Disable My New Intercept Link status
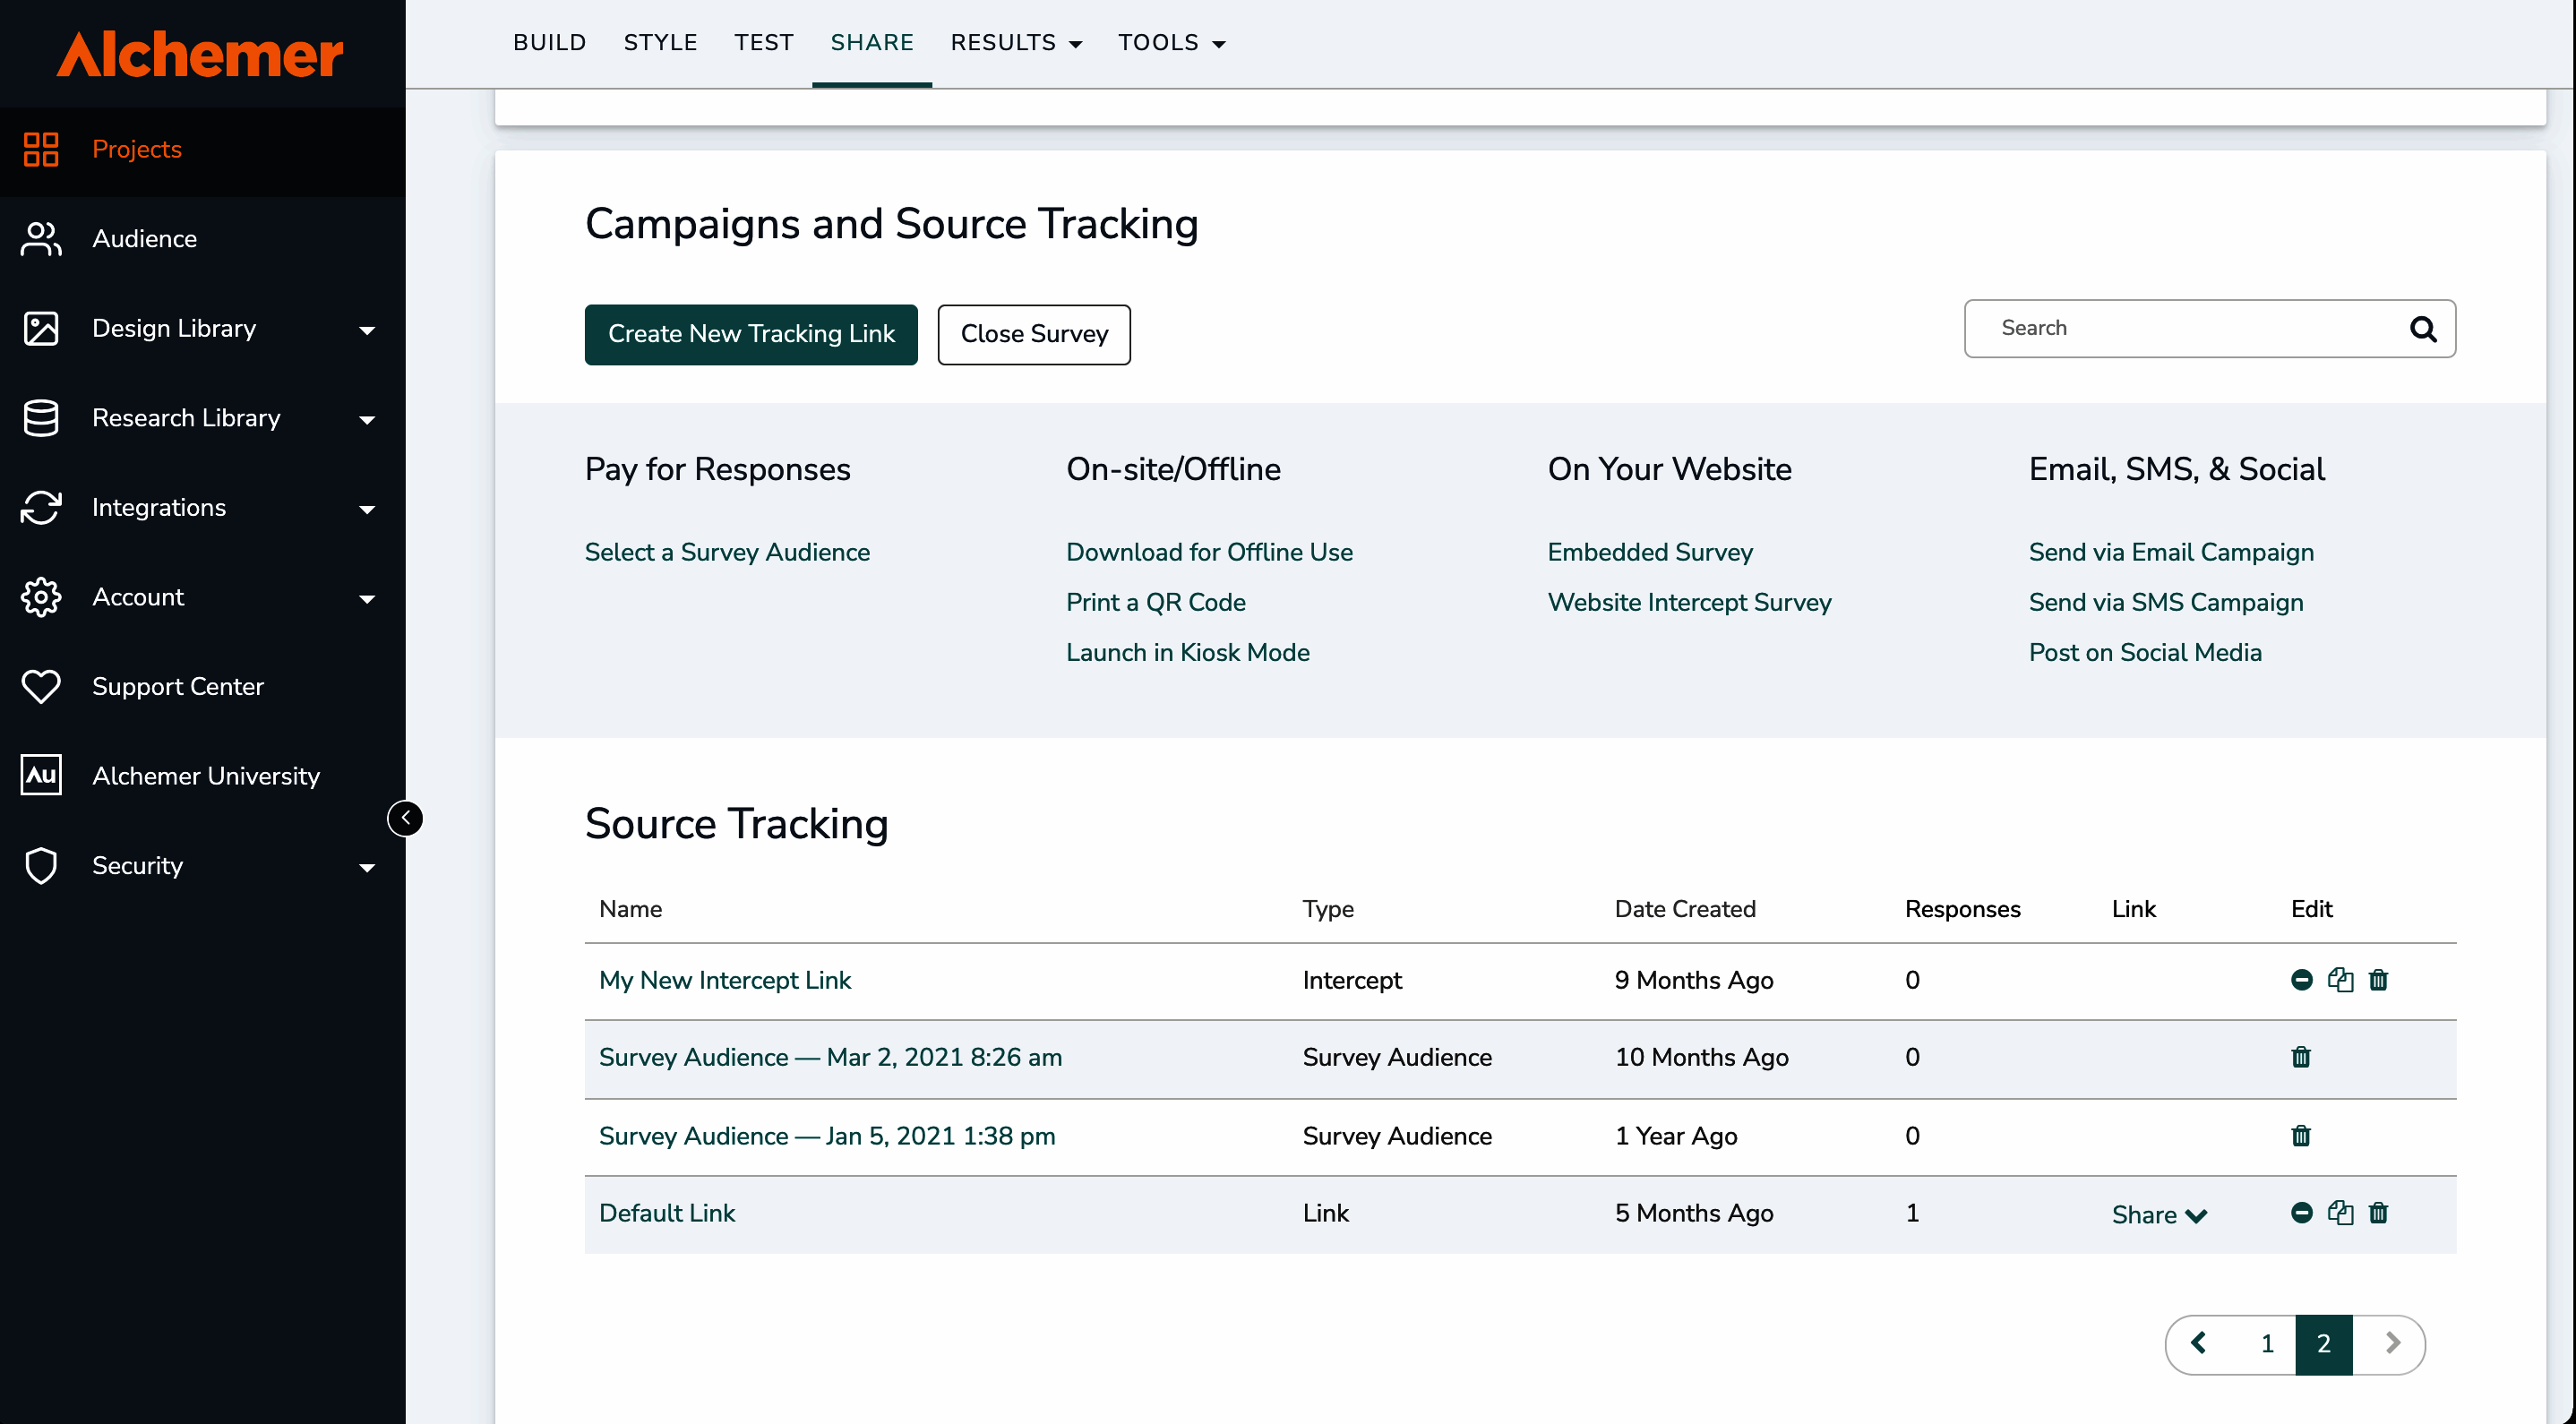 [2301, 980]
